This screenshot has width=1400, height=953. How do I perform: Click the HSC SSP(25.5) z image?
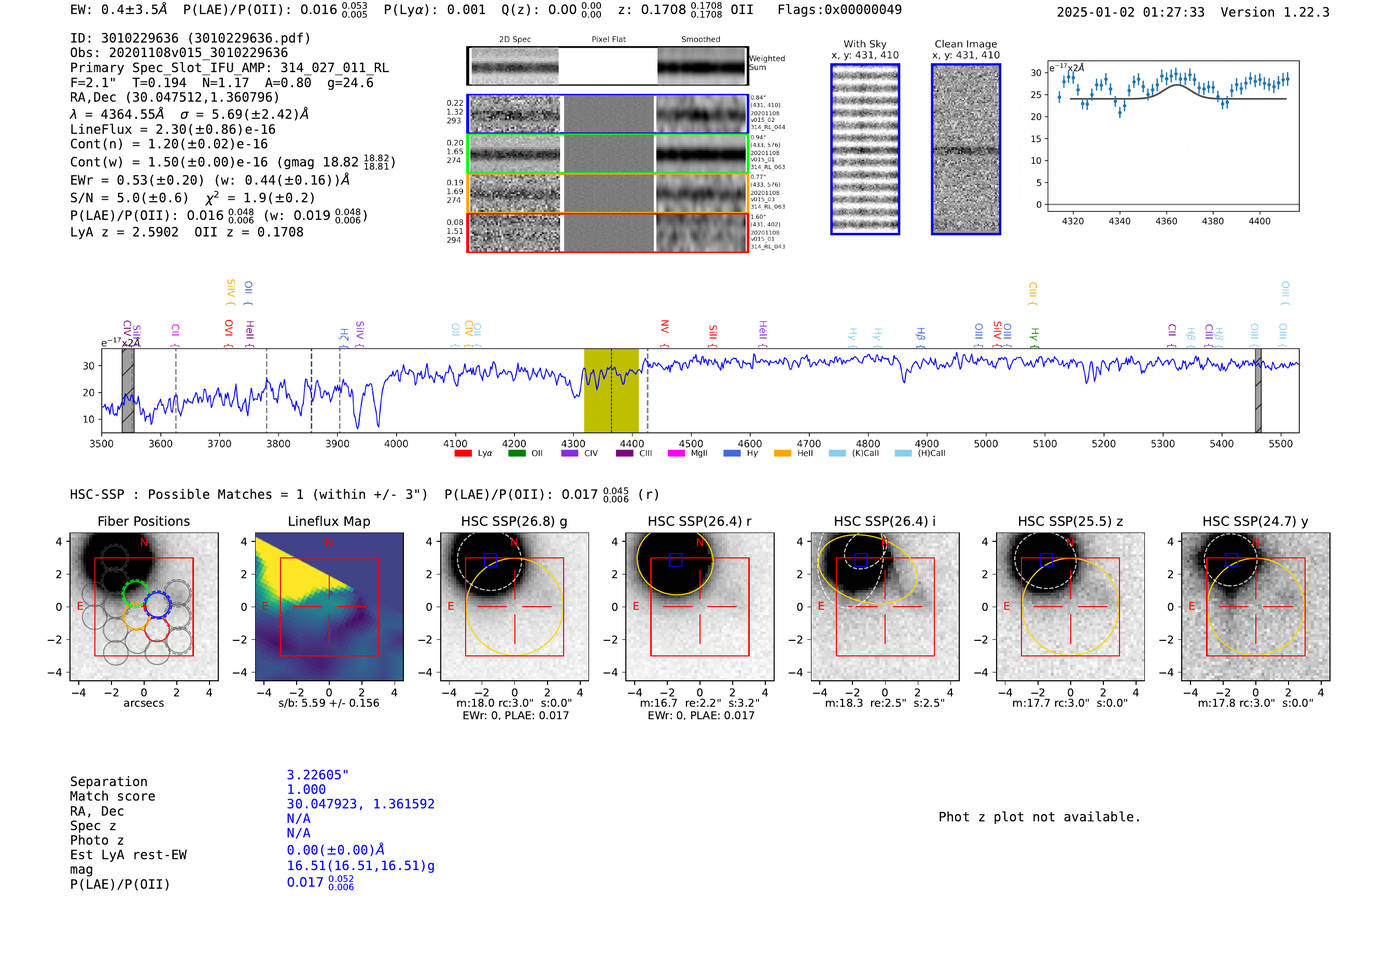tap(1070, 607)
